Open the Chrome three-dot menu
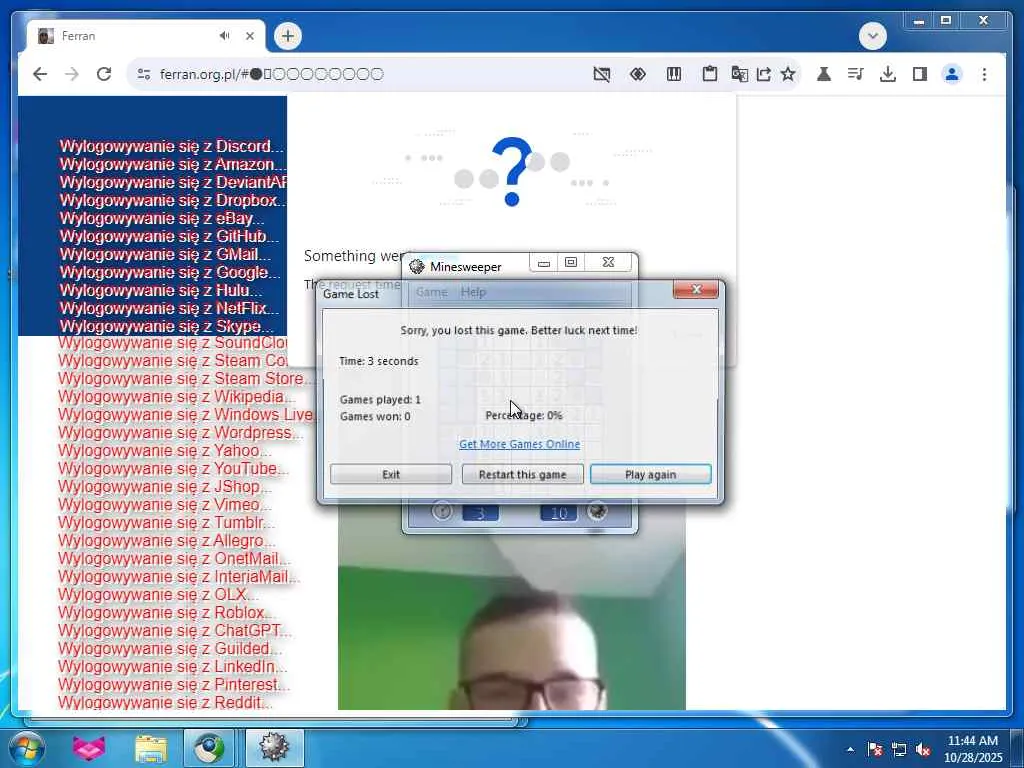 (984, 74)
